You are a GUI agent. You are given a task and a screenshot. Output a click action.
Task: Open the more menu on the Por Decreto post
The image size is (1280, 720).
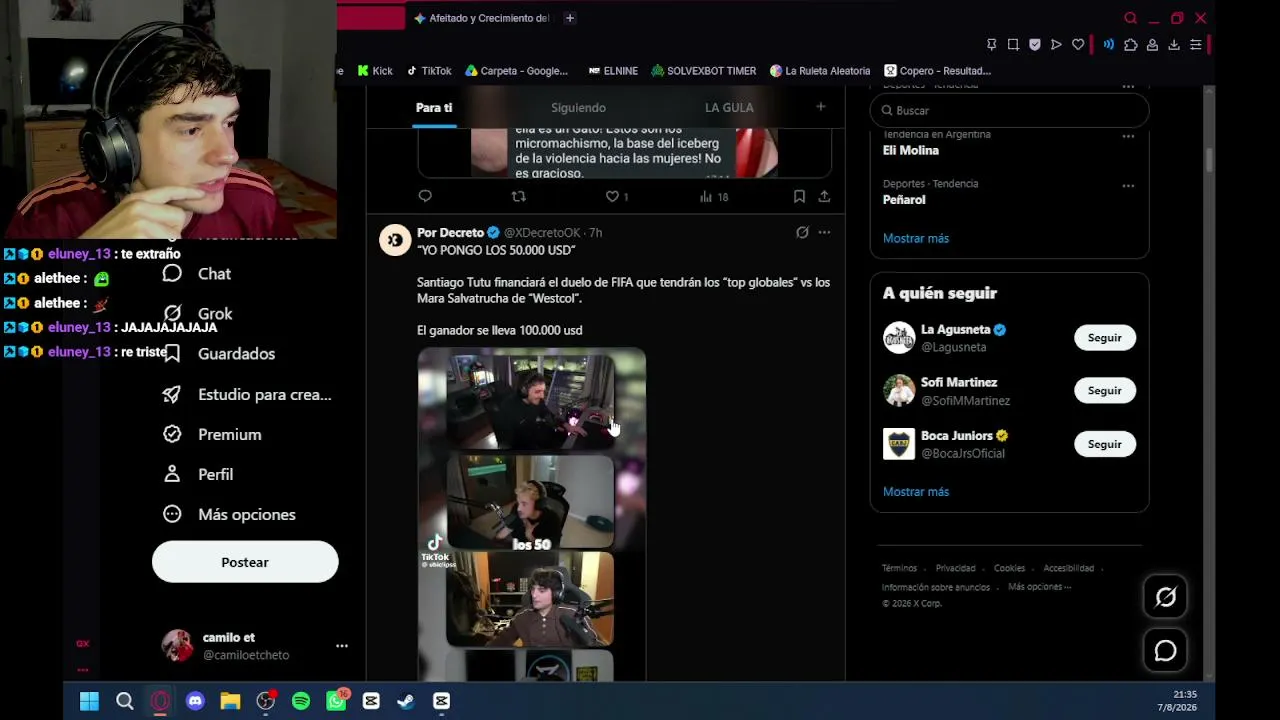click(824, 233)
